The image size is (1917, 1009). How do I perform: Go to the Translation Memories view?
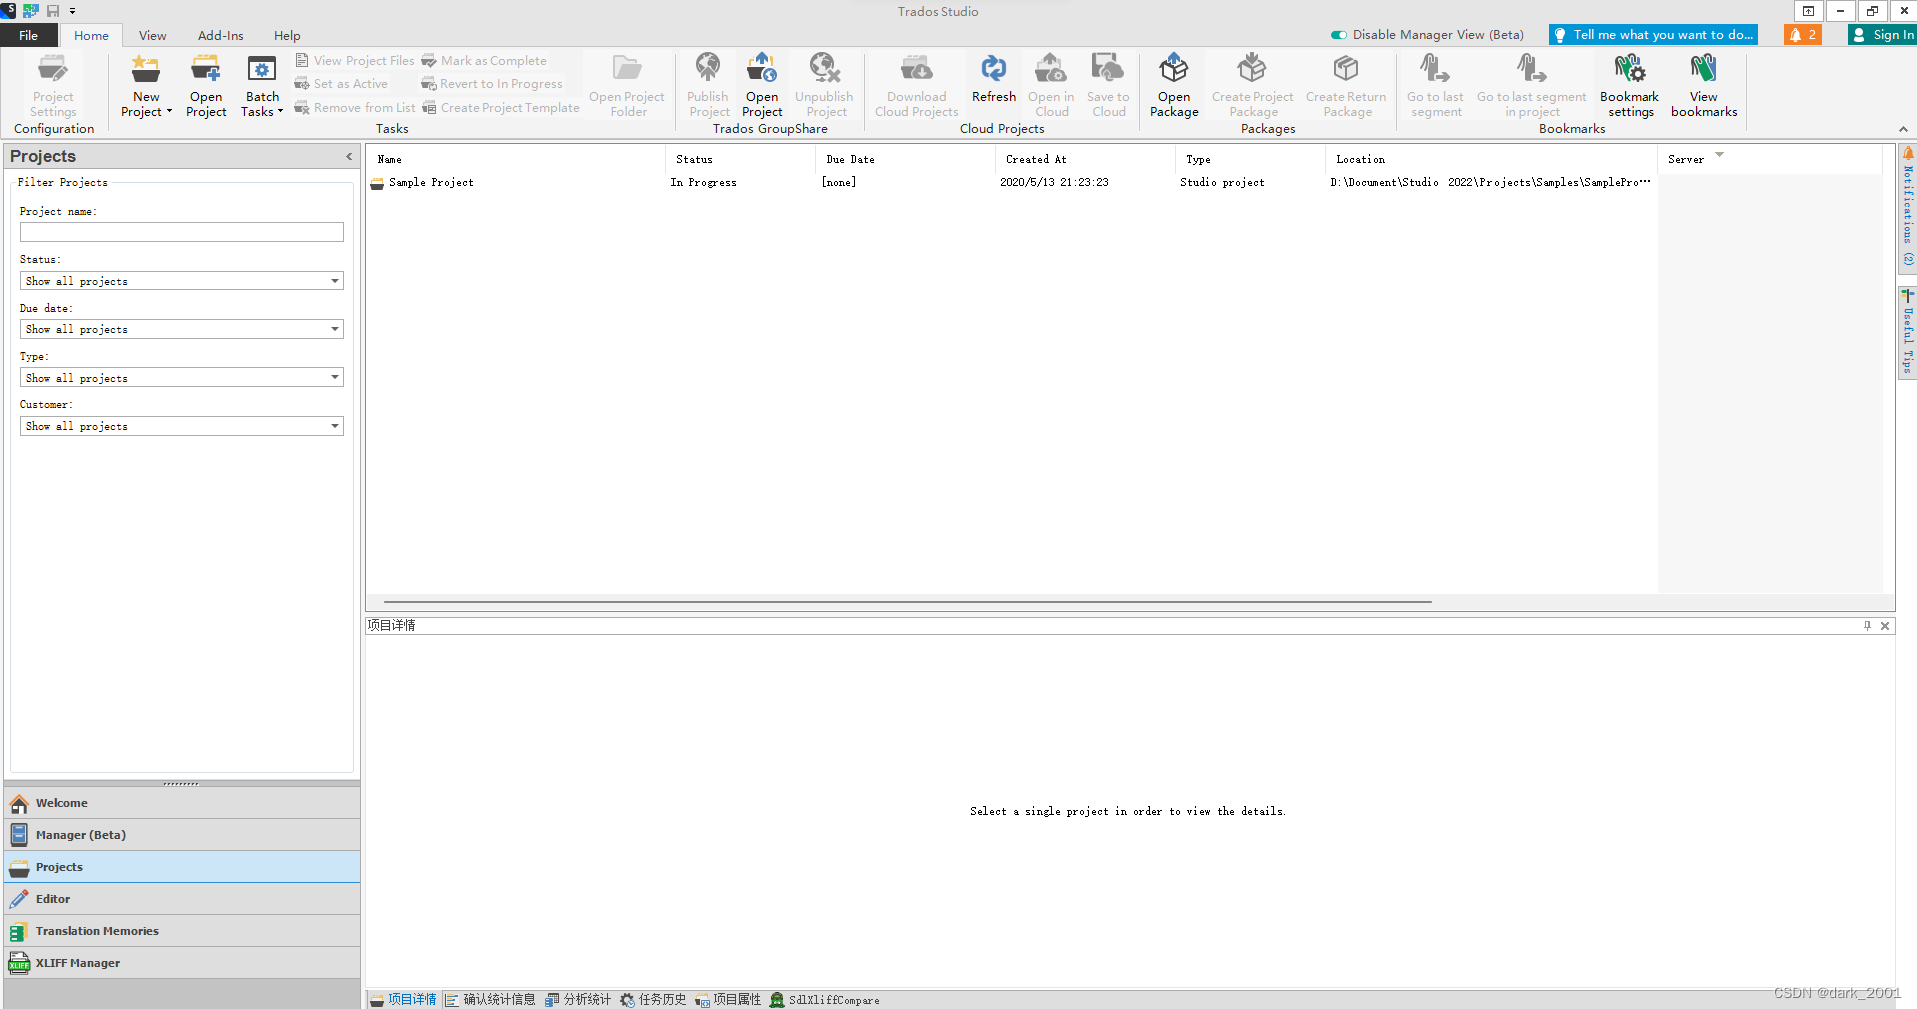click(x=182, y=931)
